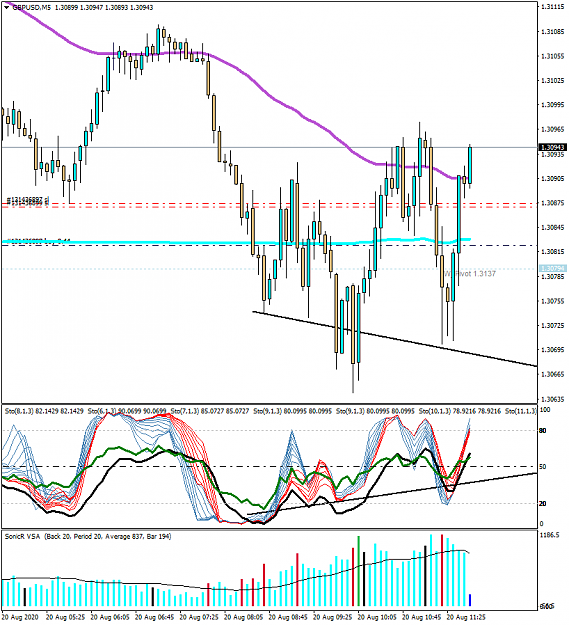The image size is (569, 625).
Task: Select the Sto(10.1.3) 78.9216 indicator label
Action: [460, 411]
